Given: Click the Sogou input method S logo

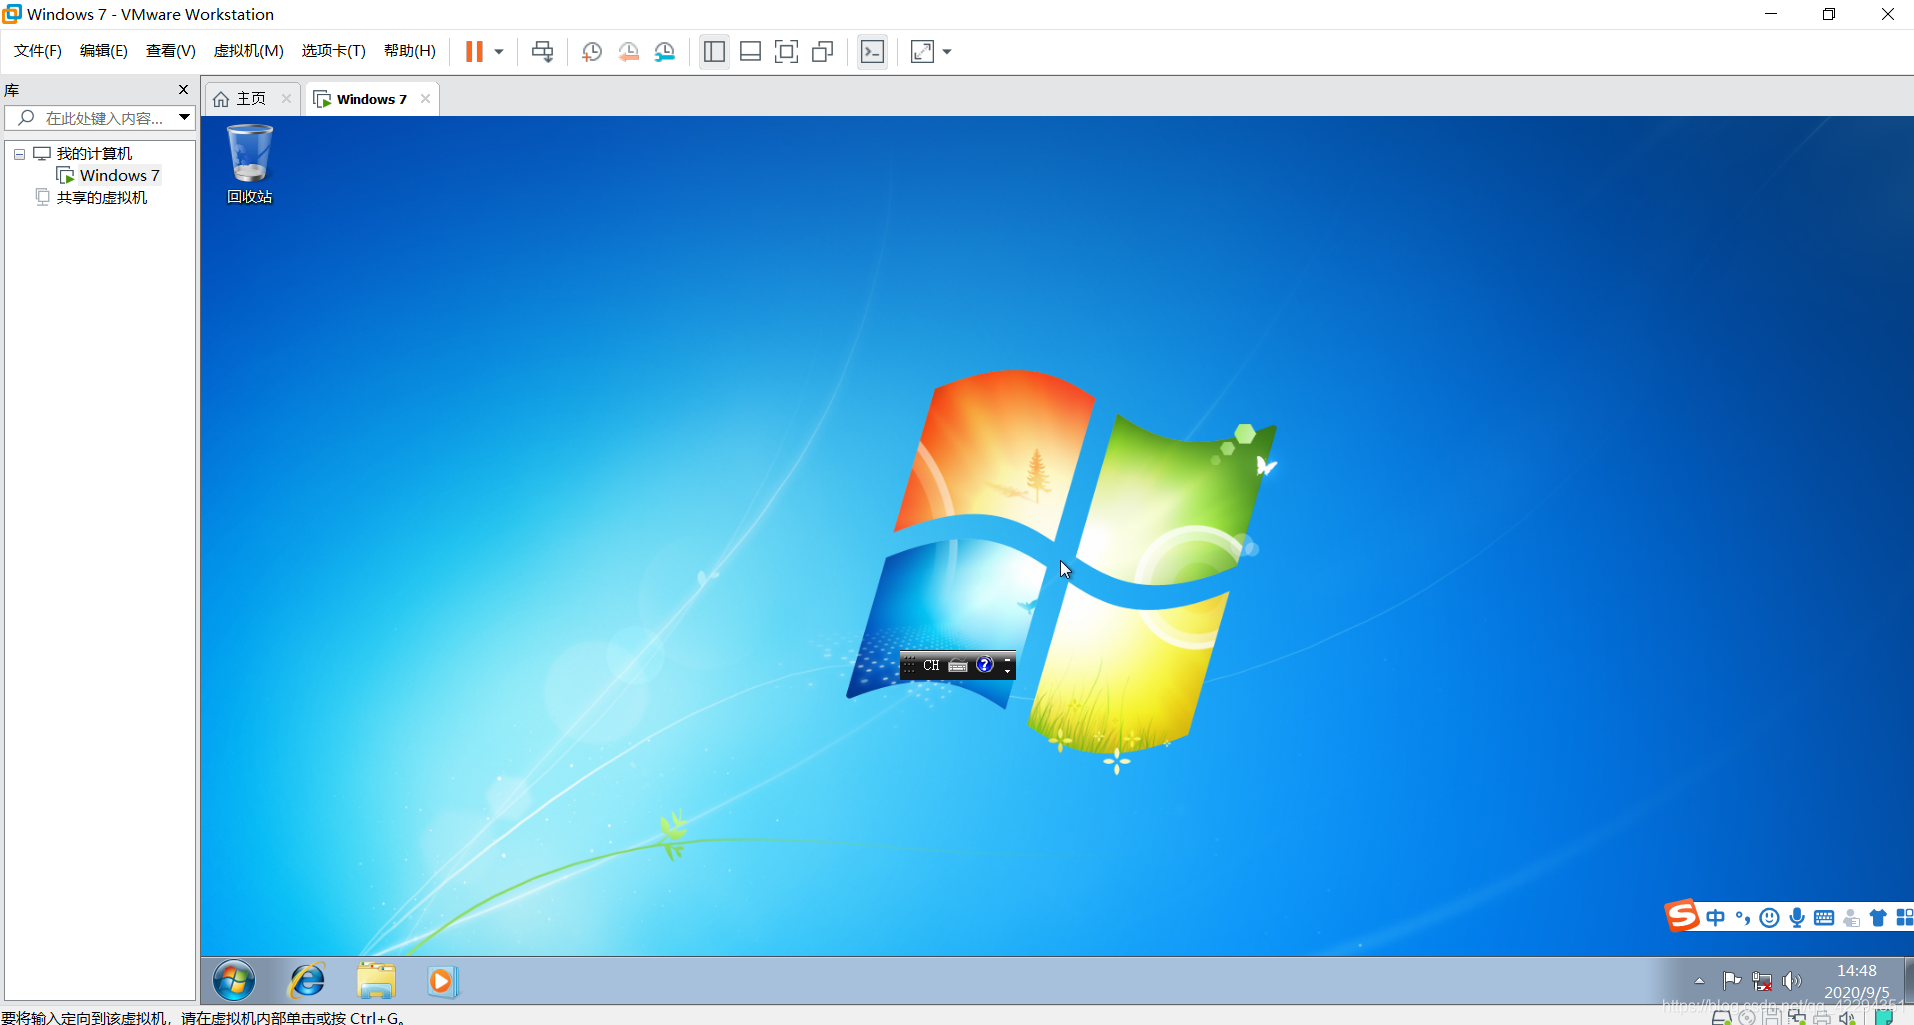Looking at the screenshot, I should [x=1682, y=916].
